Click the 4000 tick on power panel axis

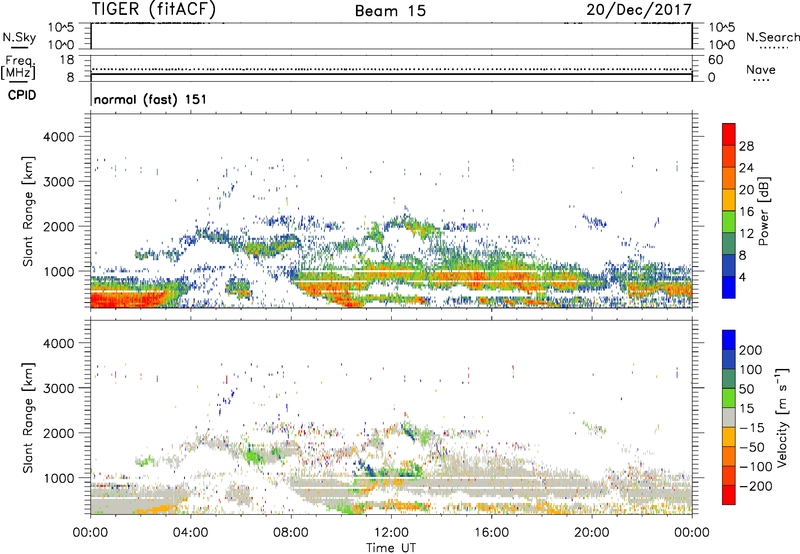[59, 137]
